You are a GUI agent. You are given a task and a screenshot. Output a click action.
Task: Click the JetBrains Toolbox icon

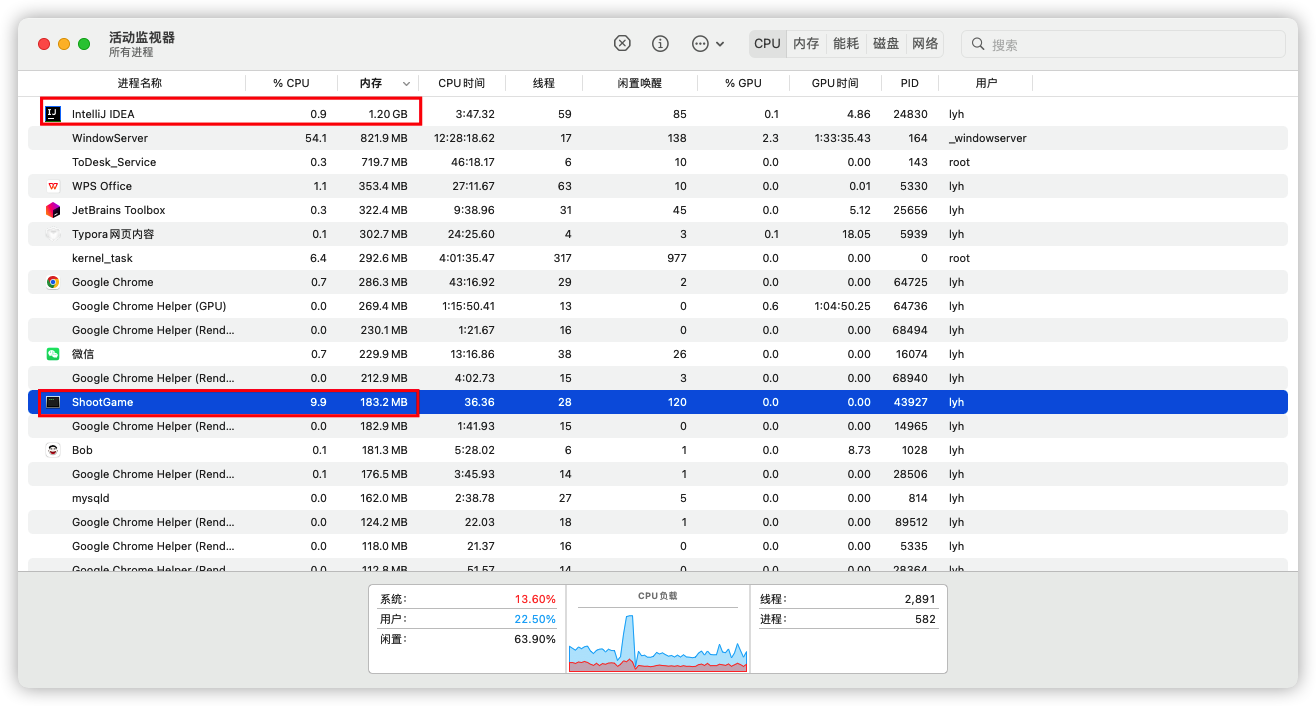click(53, 210)
